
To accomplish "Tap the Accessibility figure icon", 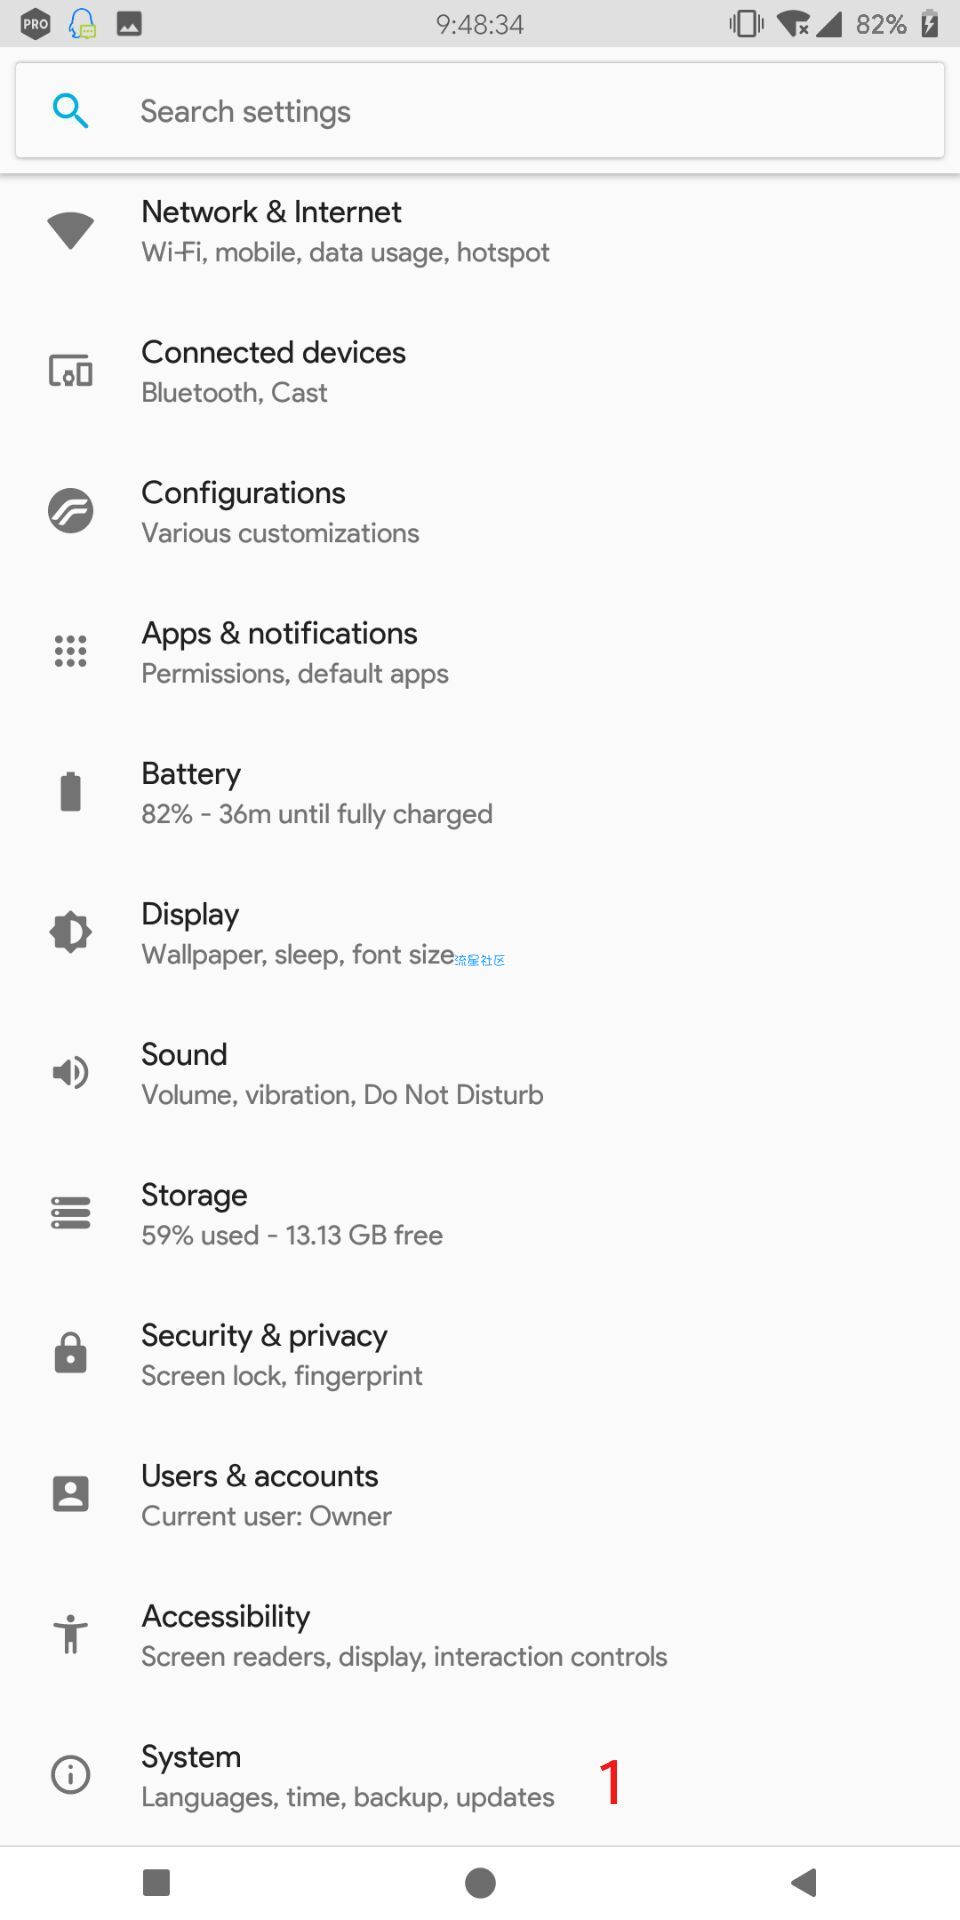I will [x=70, y=1634].
